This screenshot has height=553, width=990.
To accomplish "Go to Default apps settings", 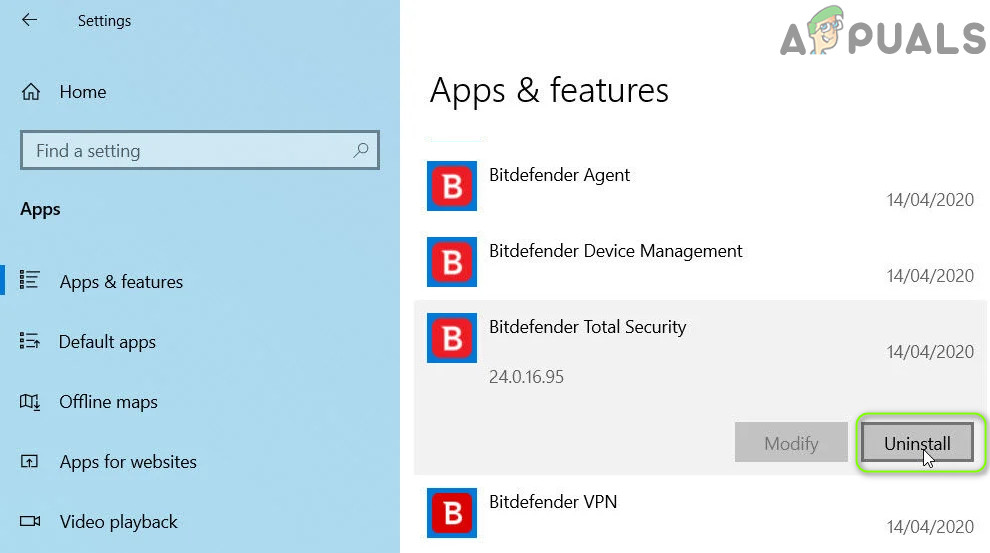I will coord(107,342).
